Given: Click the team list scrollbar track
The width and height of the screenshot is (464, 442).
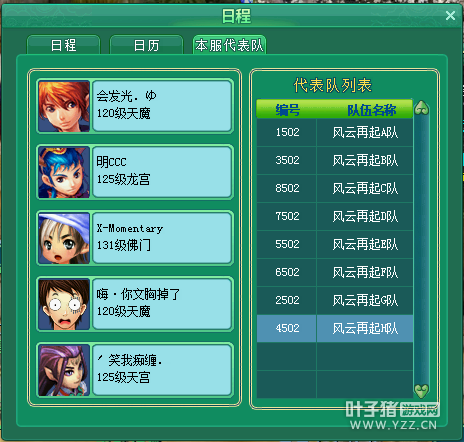Looking at the screenshot, I should click(421, 249).
